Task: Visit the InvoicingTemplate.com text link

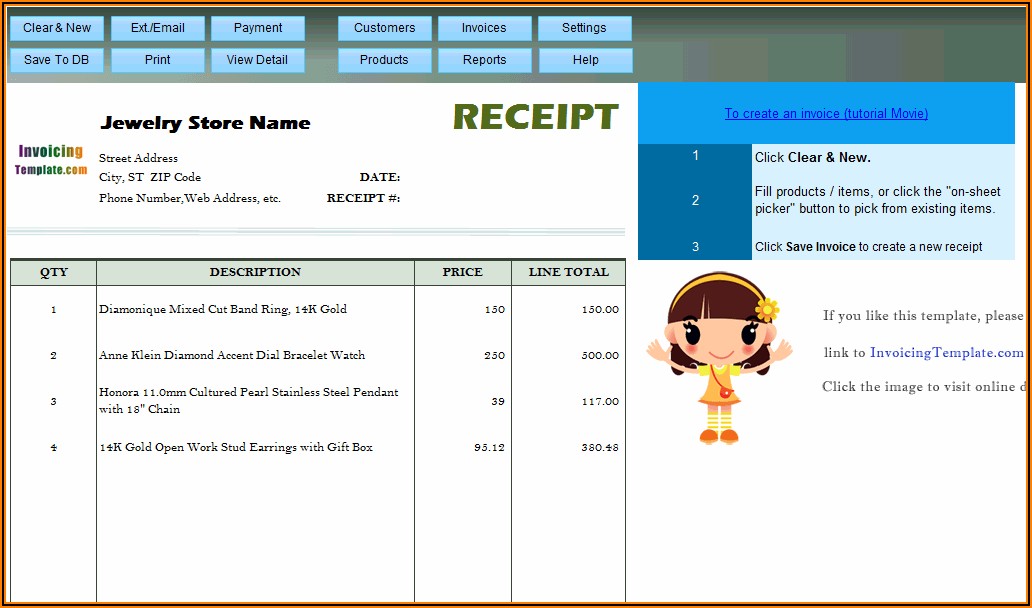Action: (x=946, y=353)
